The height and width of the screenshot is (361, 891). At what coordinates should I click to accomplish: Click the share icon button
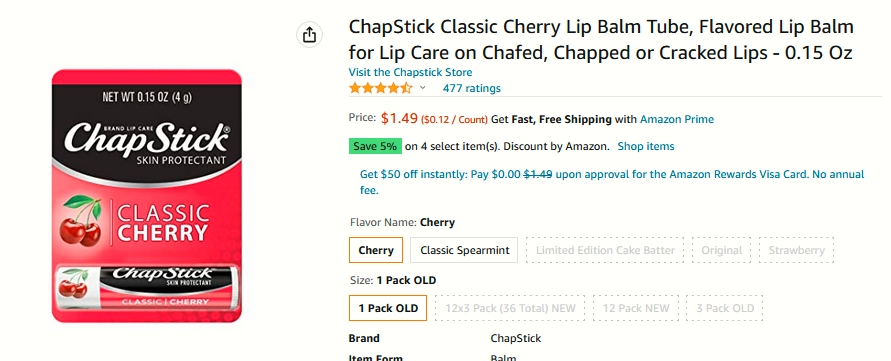point(309,35)
